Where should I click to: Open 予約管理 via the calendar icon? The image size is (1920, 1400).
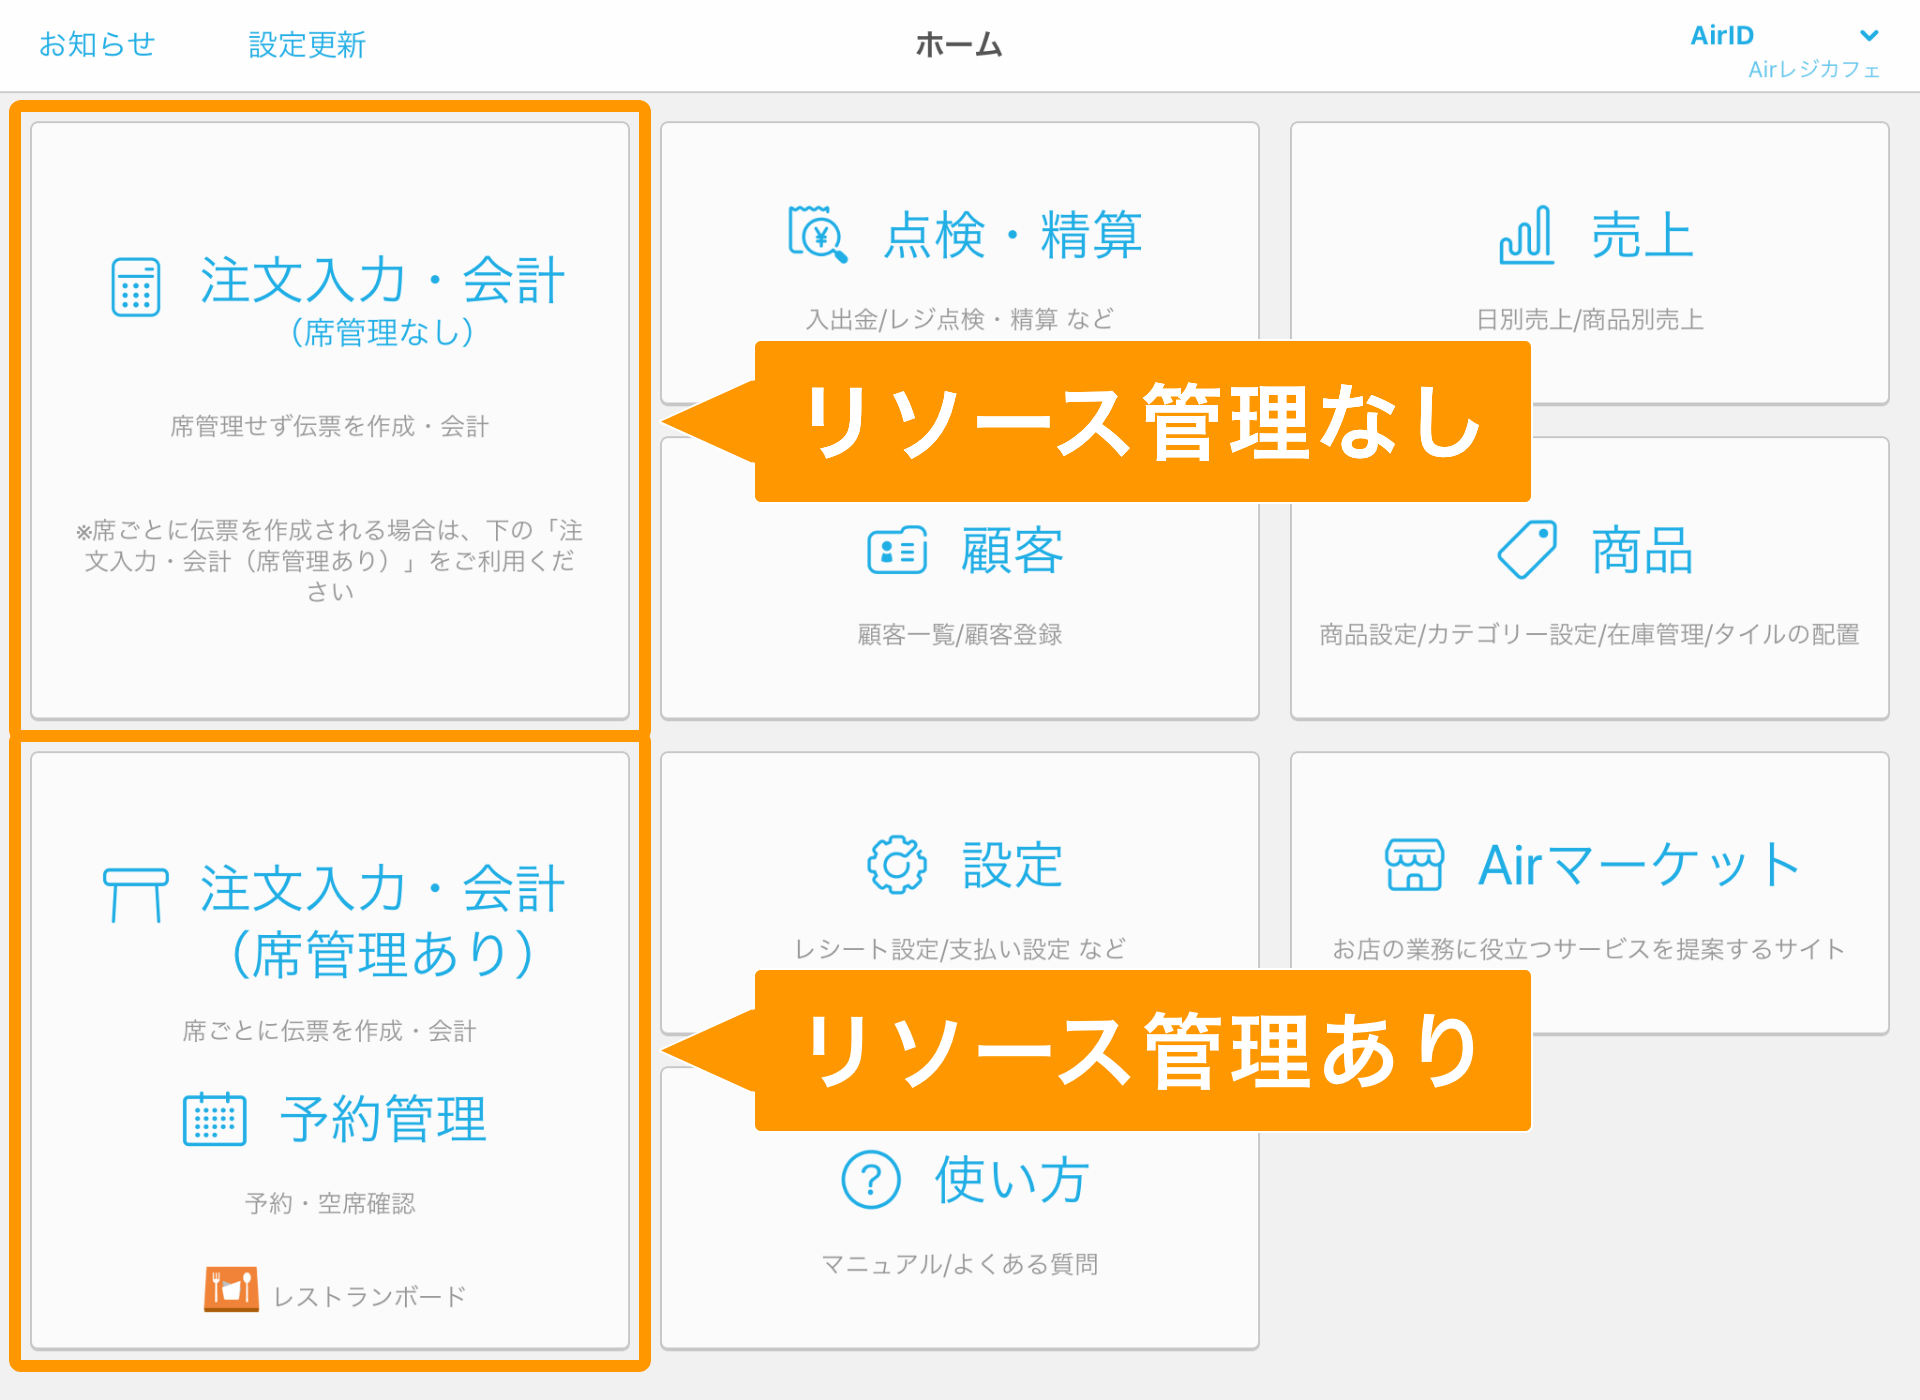click(x=214, y=1119)
